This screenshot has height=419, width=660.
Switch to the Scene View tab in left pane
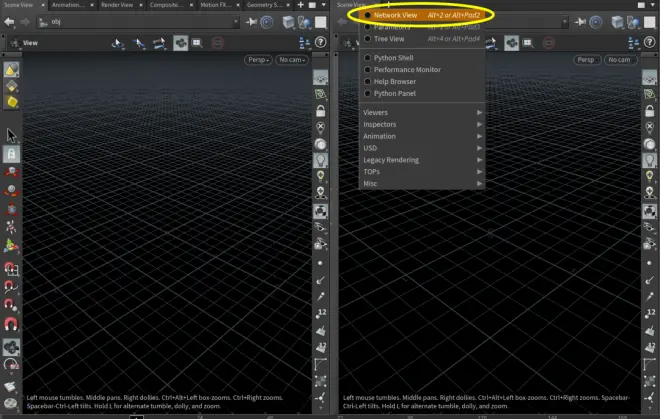coord(19,5)
